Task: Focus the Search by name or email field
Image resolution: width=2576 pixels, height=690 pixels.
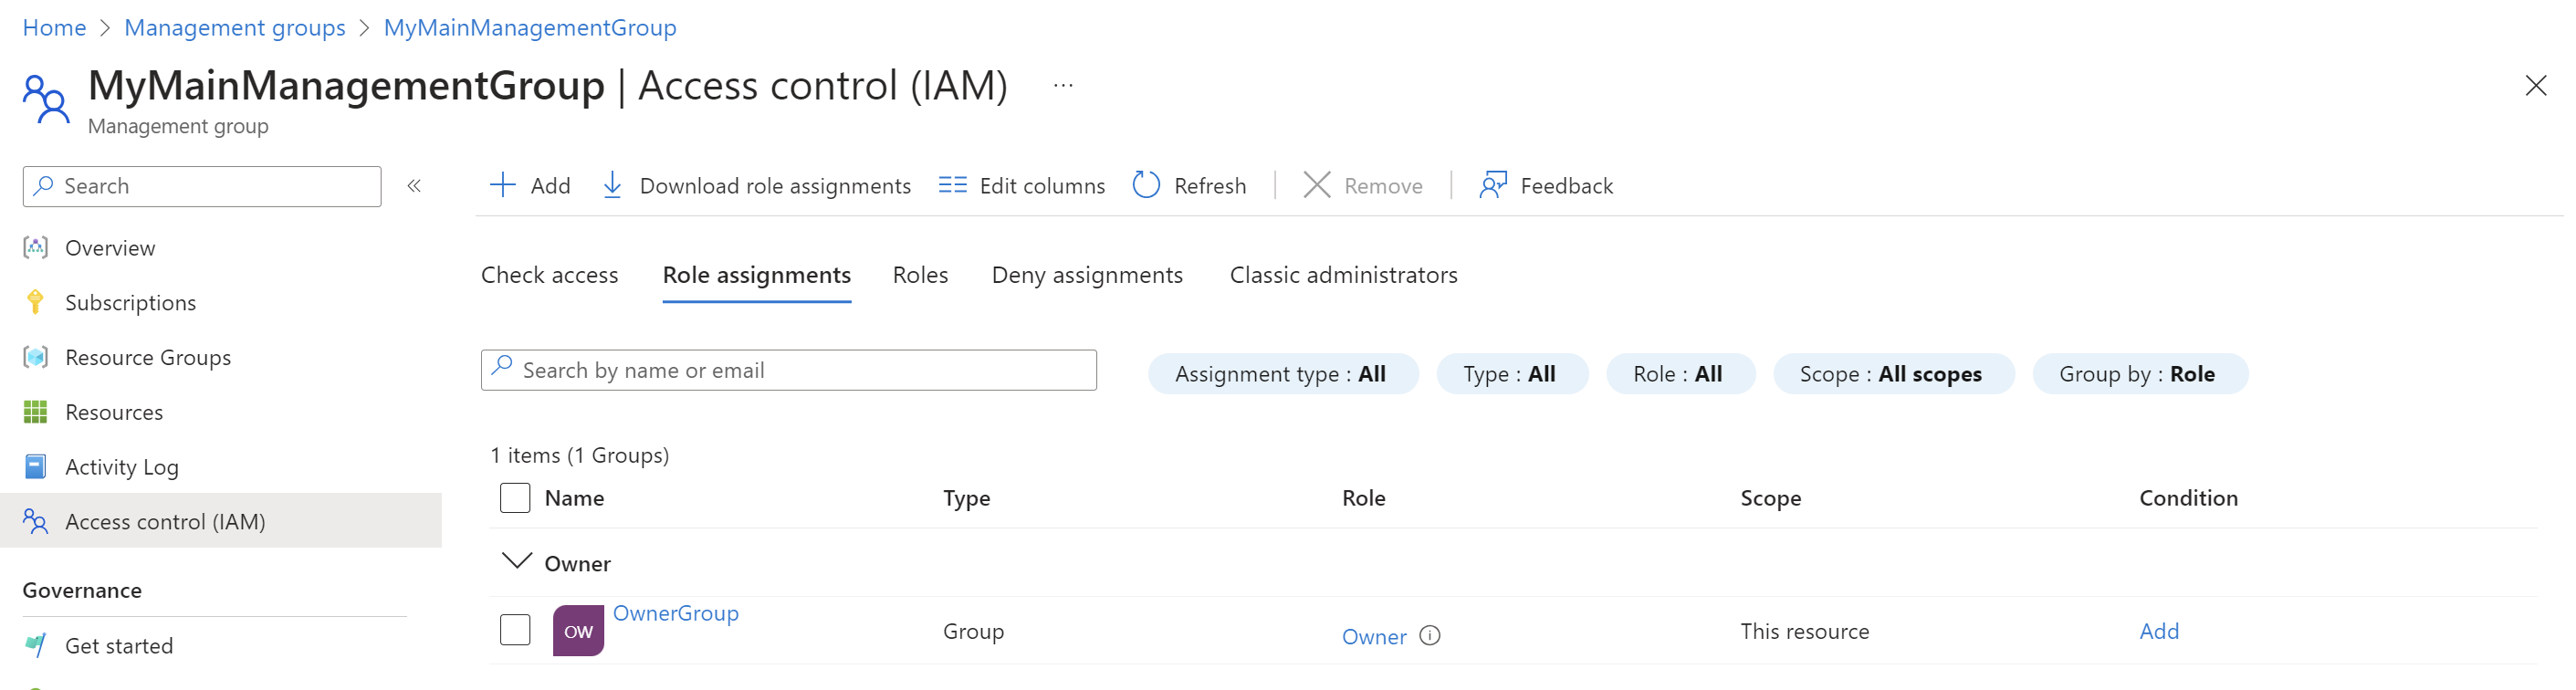Action: [x=788, y=370]
